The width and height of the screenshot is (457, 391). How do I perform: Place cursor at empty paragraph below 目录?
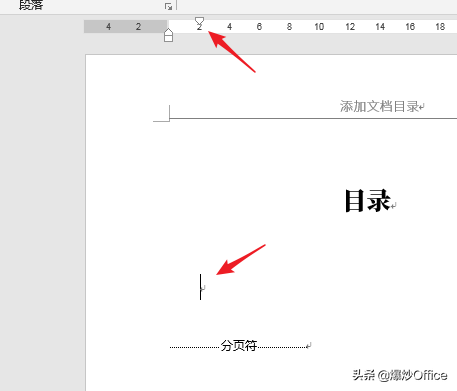(202, 287)
